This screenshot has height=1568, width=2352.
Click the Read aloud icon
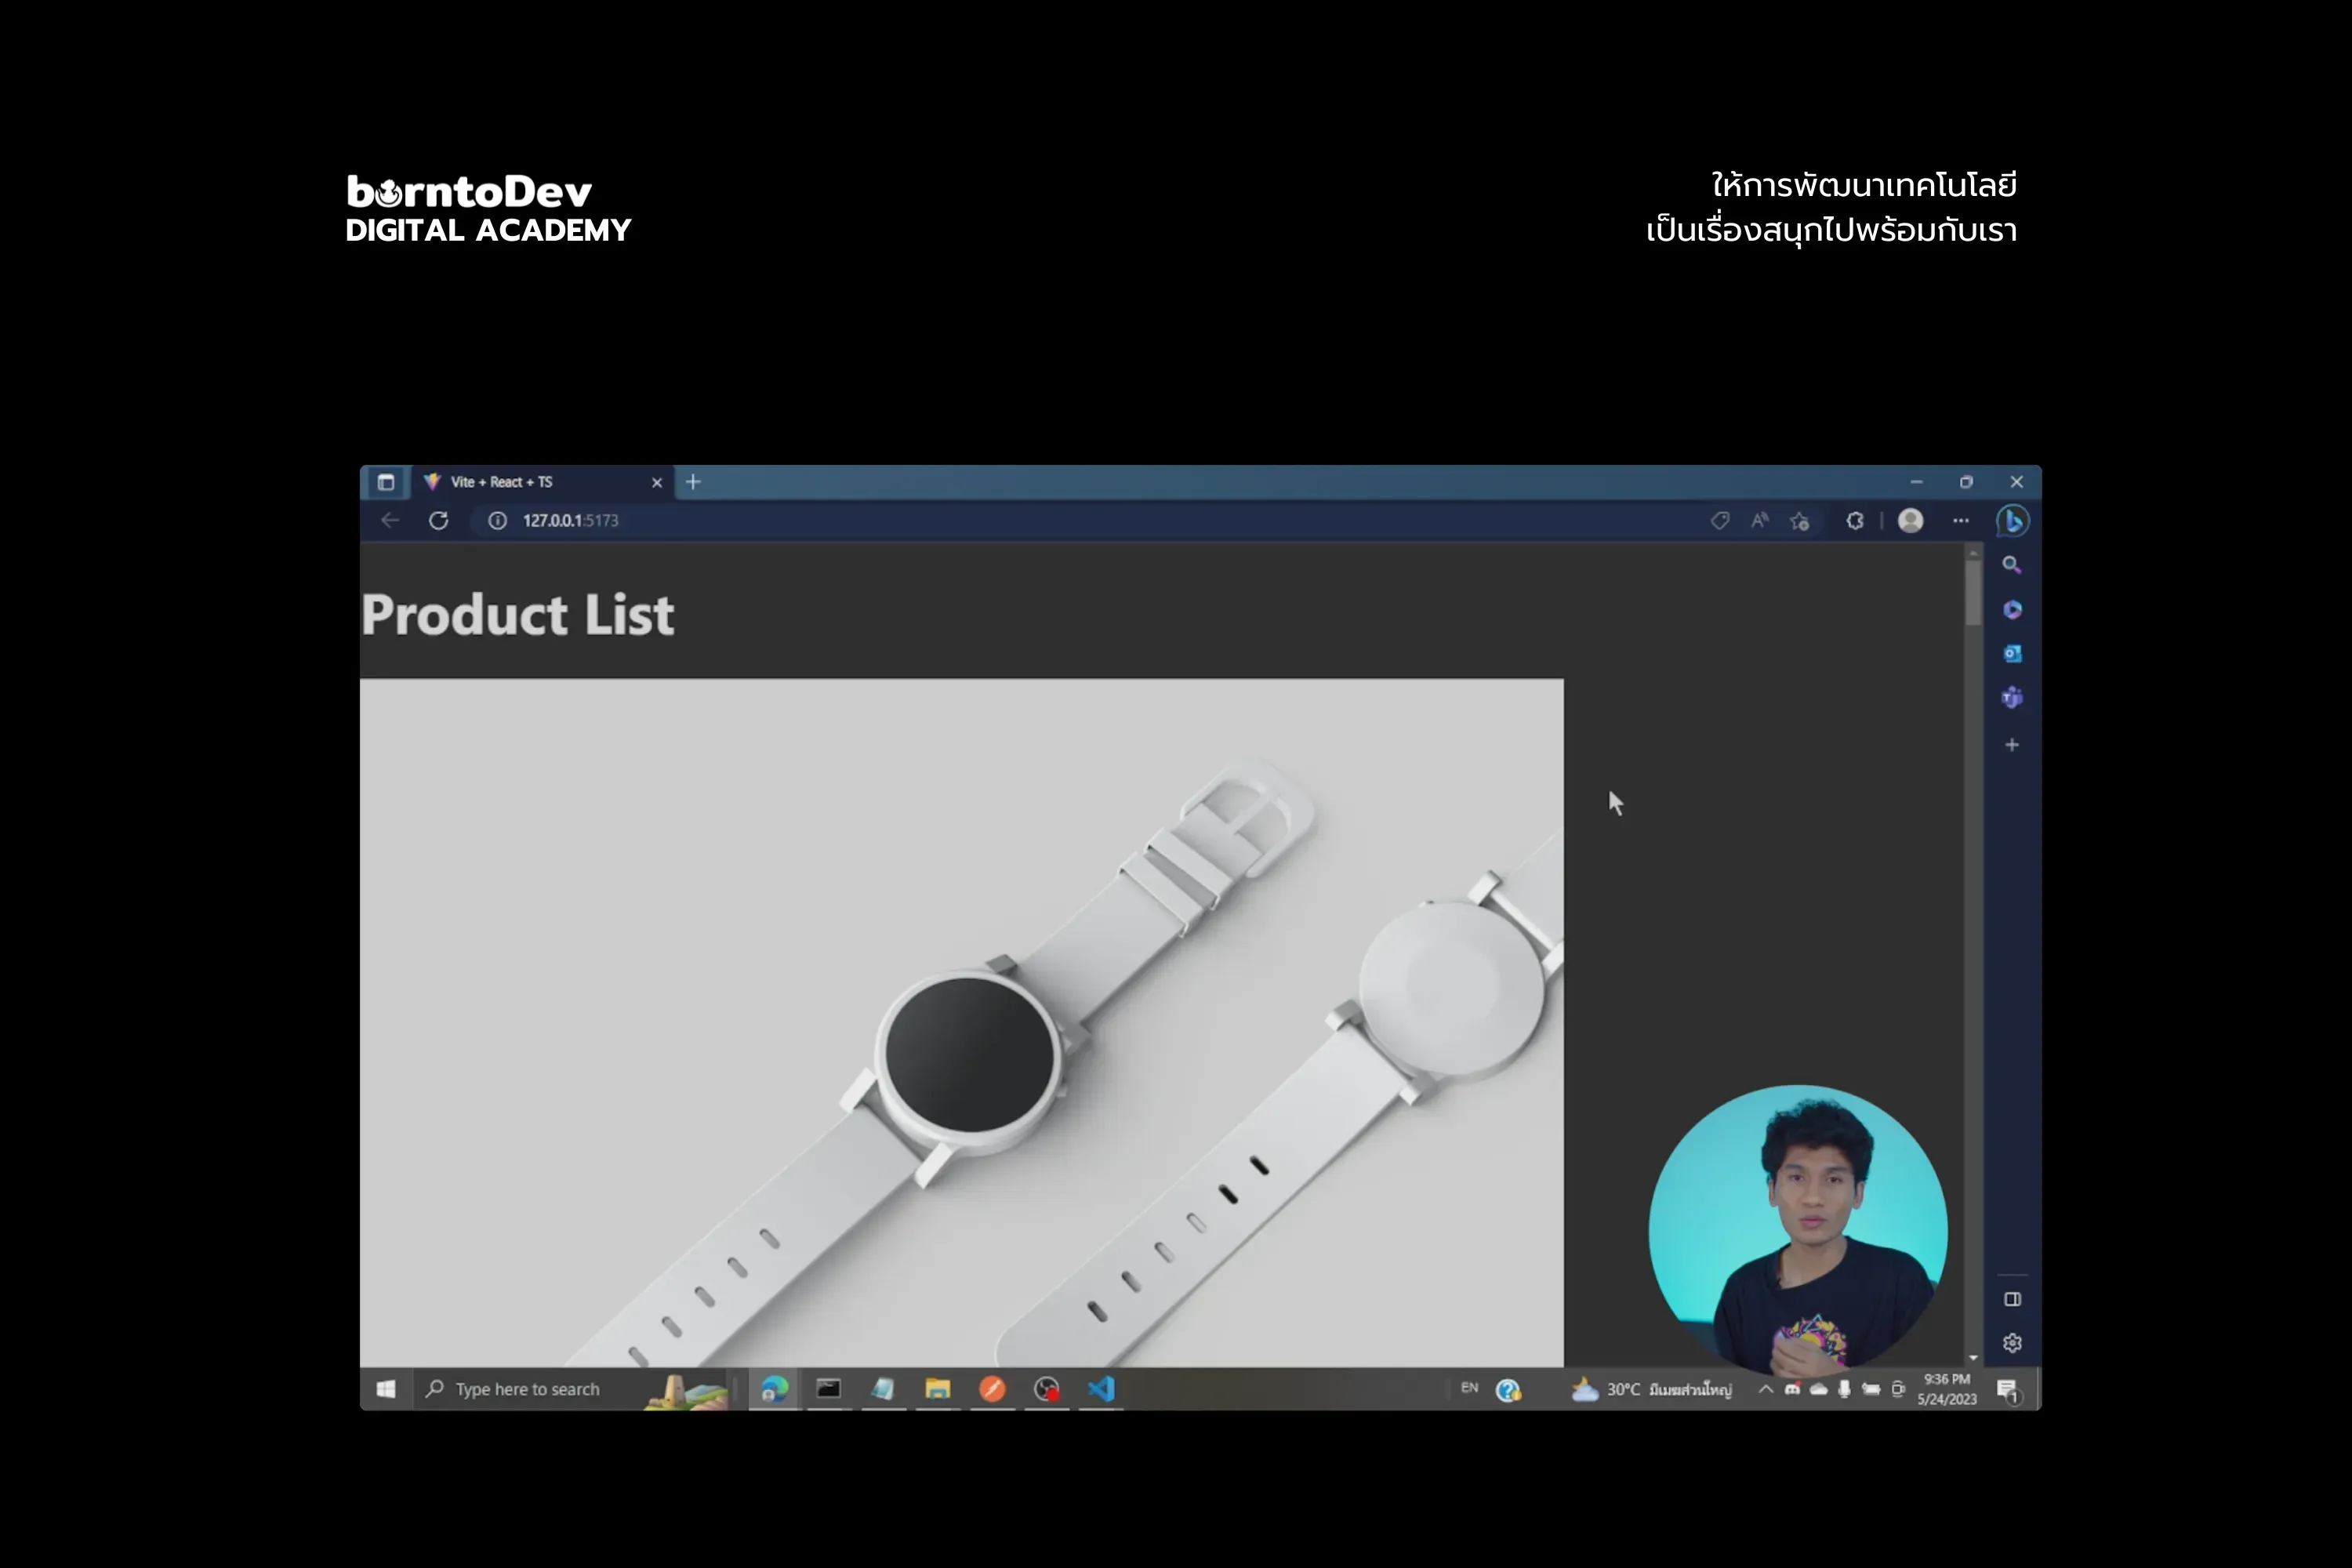click(x=1760, y=521)
